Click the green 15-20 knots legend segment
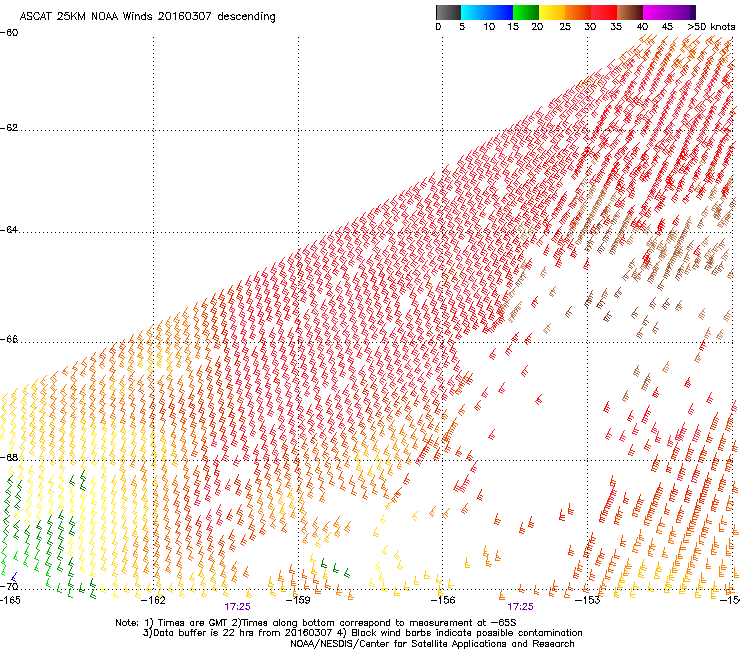The width and height of the screenshot is (740, 650). pyautogui.click(x=526, y=12)
